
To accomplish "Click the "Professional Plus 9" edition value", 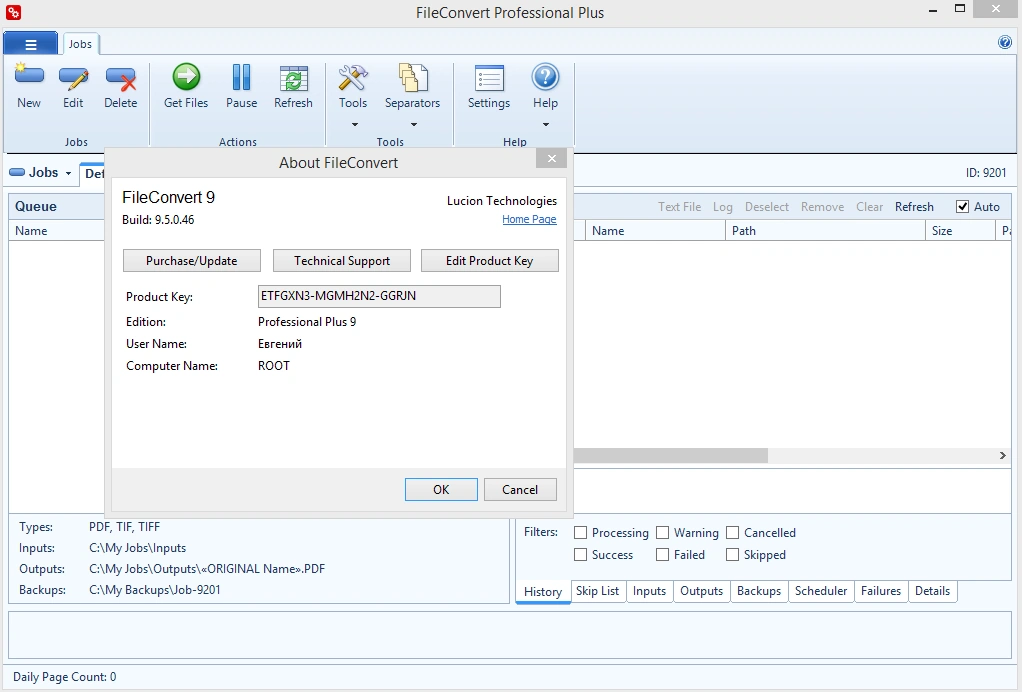I will coord(307,322).
